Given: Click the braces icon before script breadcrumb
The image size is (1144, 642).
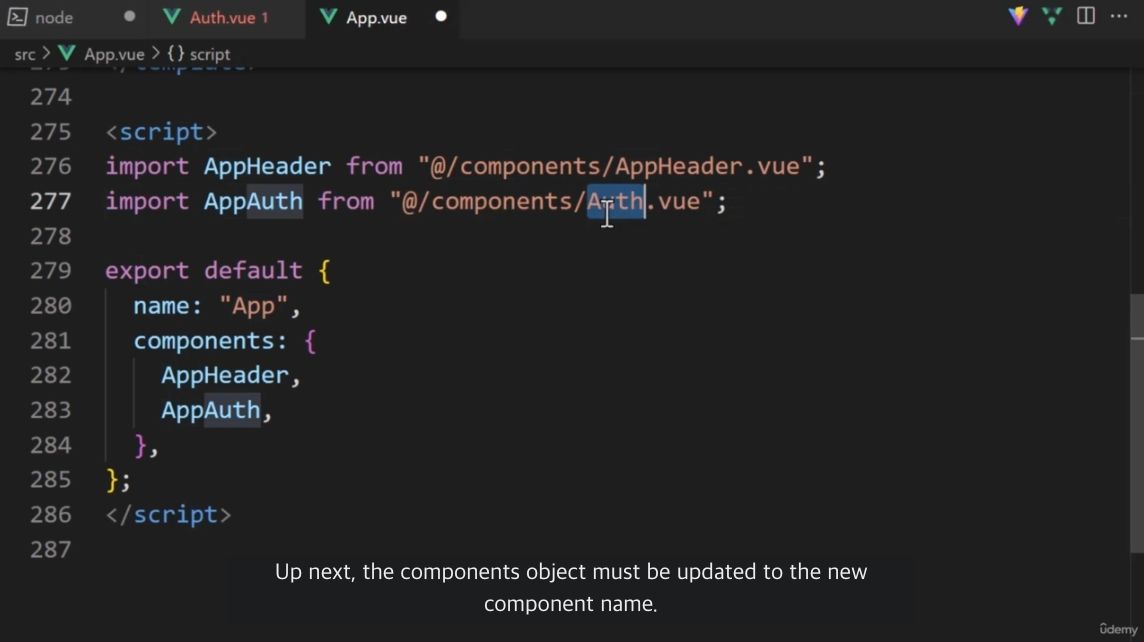Looking at the screenshot, I should [175, 53].
